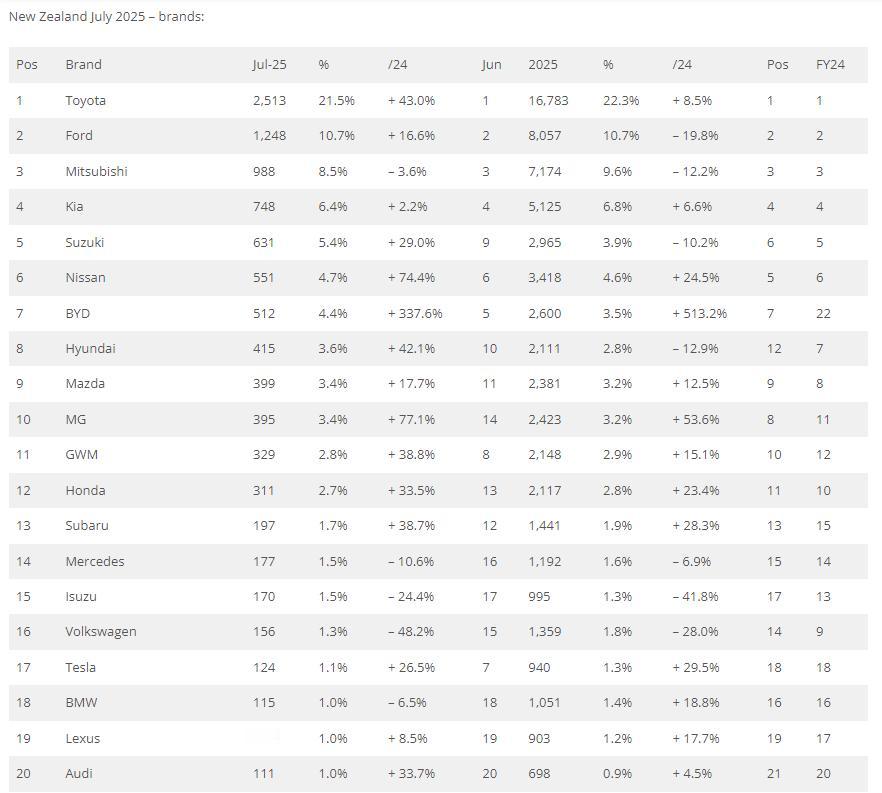This screenshot has height=793, width=882.
Task: Select Isuzu's 995 year-to-date figure
Action: (x=539, y=597)
